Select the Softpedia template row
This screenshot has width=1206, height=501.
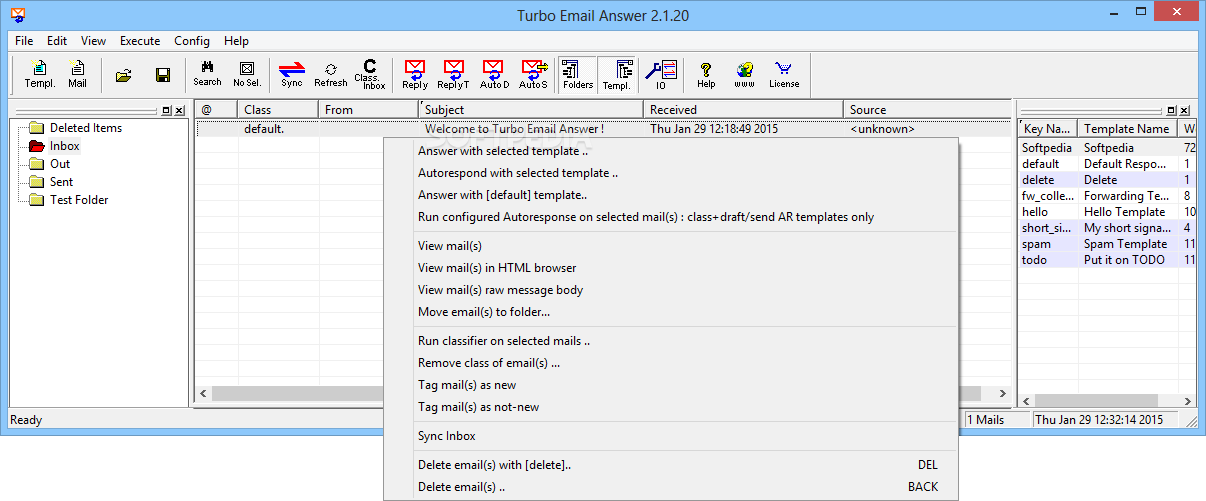pos(1107,148)
